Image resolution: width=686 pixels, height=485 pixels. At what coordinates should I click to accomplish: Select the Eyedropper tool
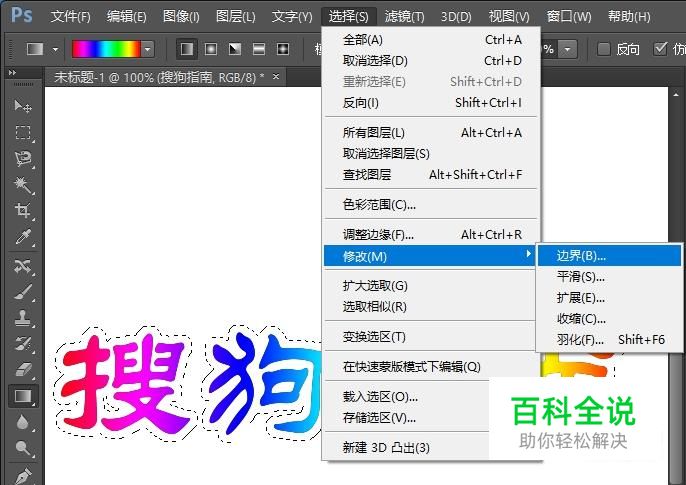coord(23,237)
